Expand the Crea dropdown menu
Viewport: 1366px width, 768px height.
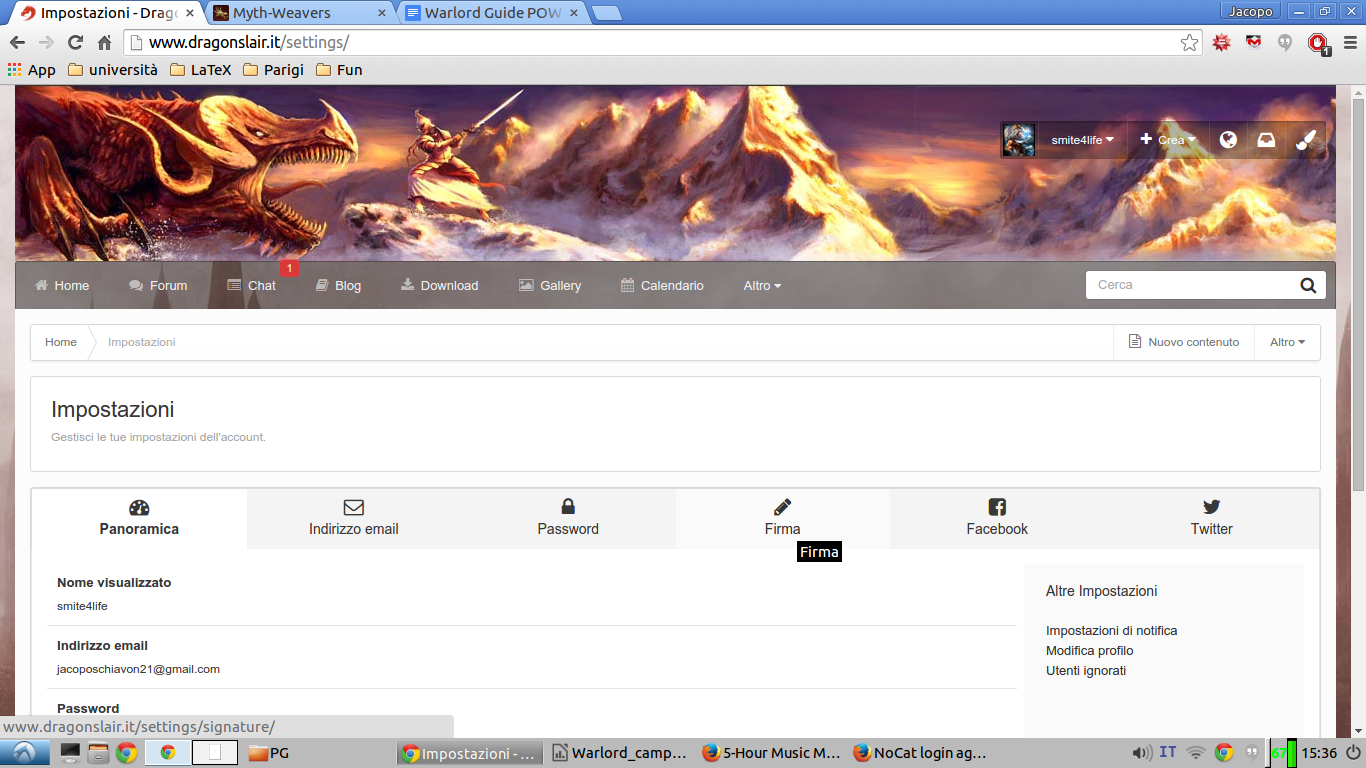1168,140
